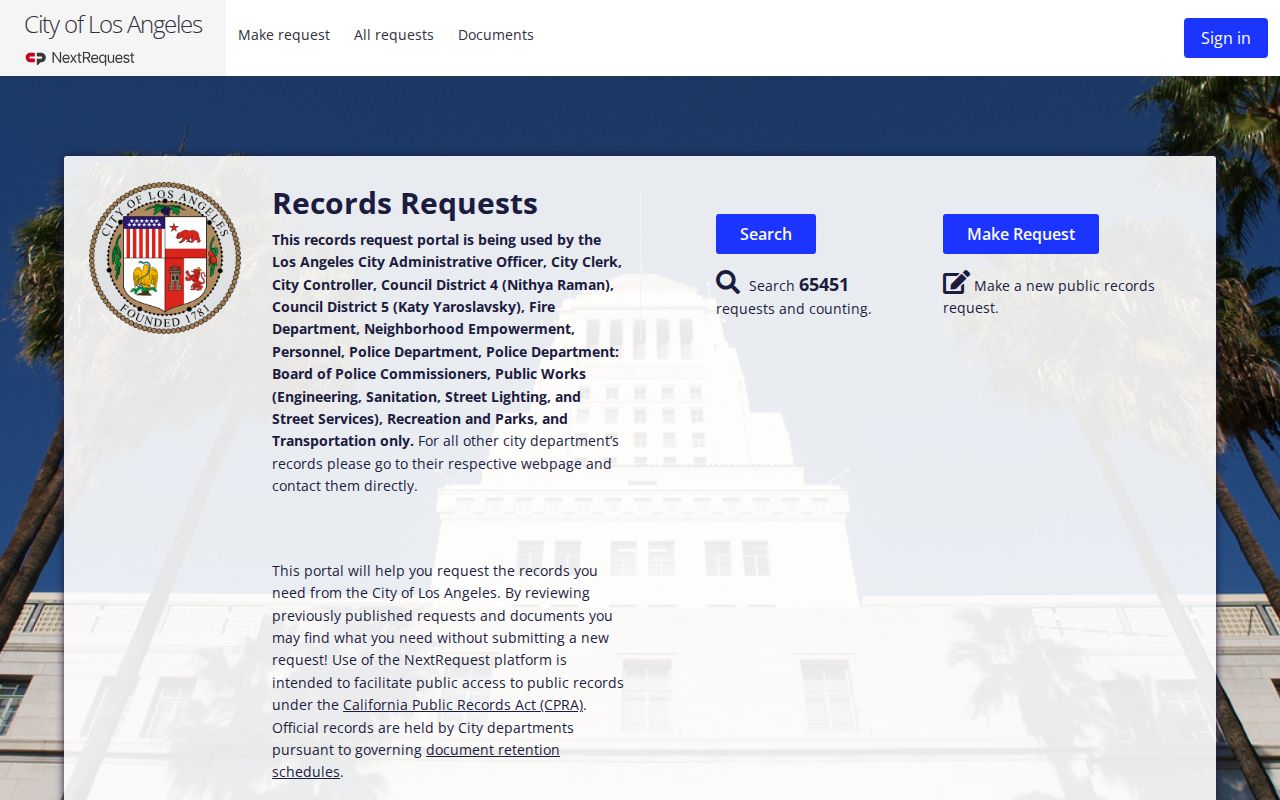Click the pencil edit icon beside Make a new request
This screenshot has width=1280, height=800.
pos(956,282)
